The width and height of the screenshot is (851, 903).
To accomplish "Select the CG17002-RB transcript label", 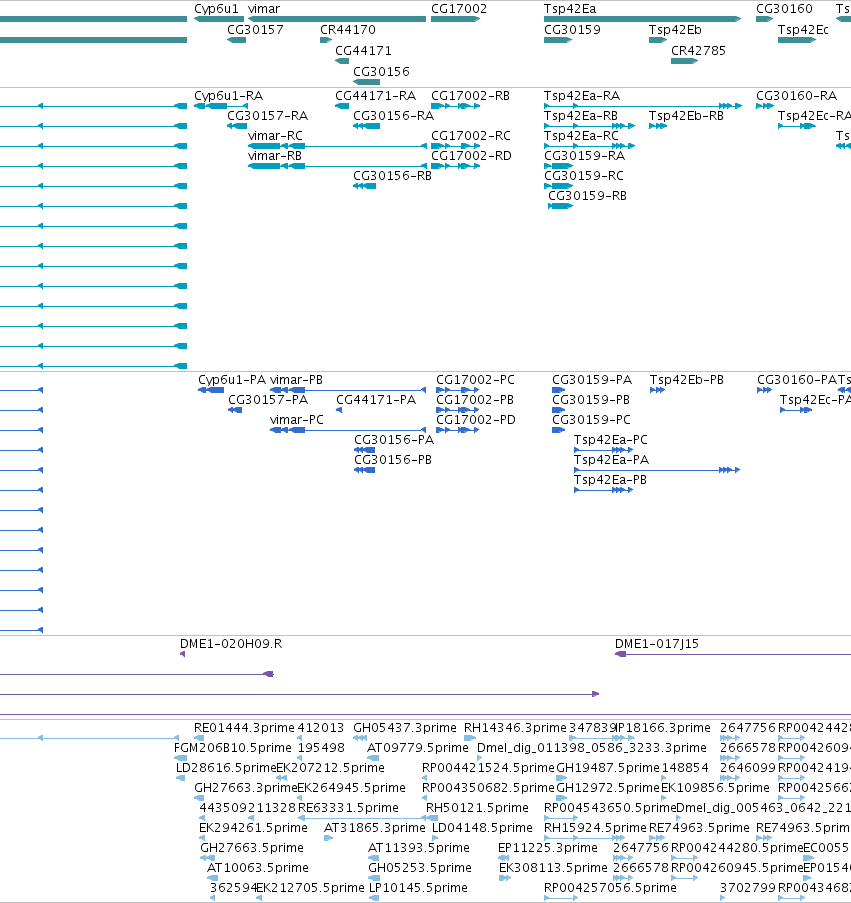I will (470, 96).
